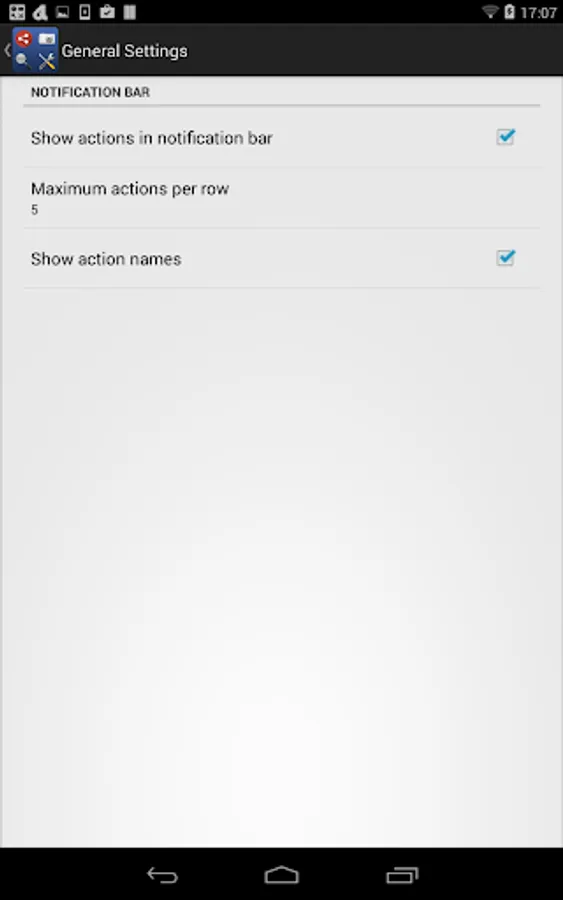Go back using the chevron beside app icon
This screenshot has width=563, height=900.
point(7,50)
